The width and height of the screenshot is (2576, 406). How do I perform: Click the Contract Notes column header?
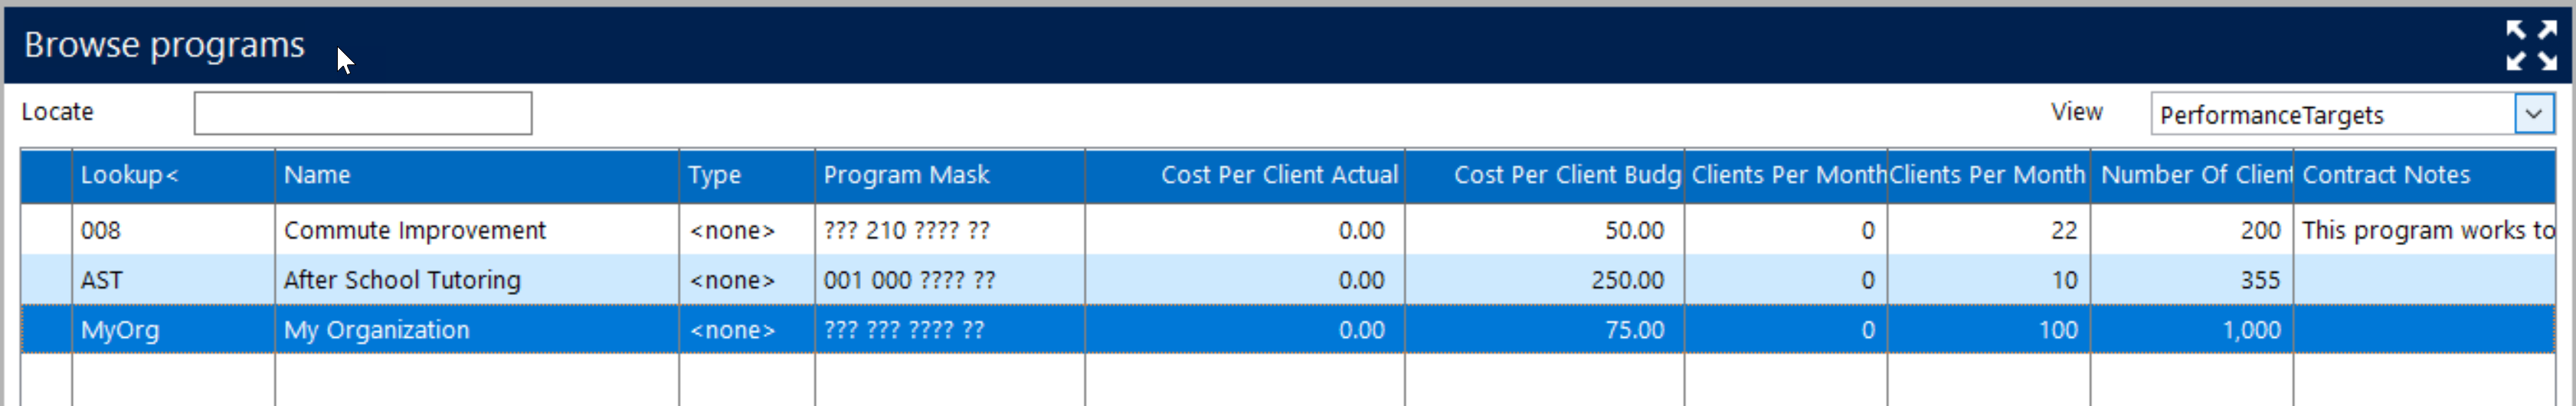pos(2422,175)
